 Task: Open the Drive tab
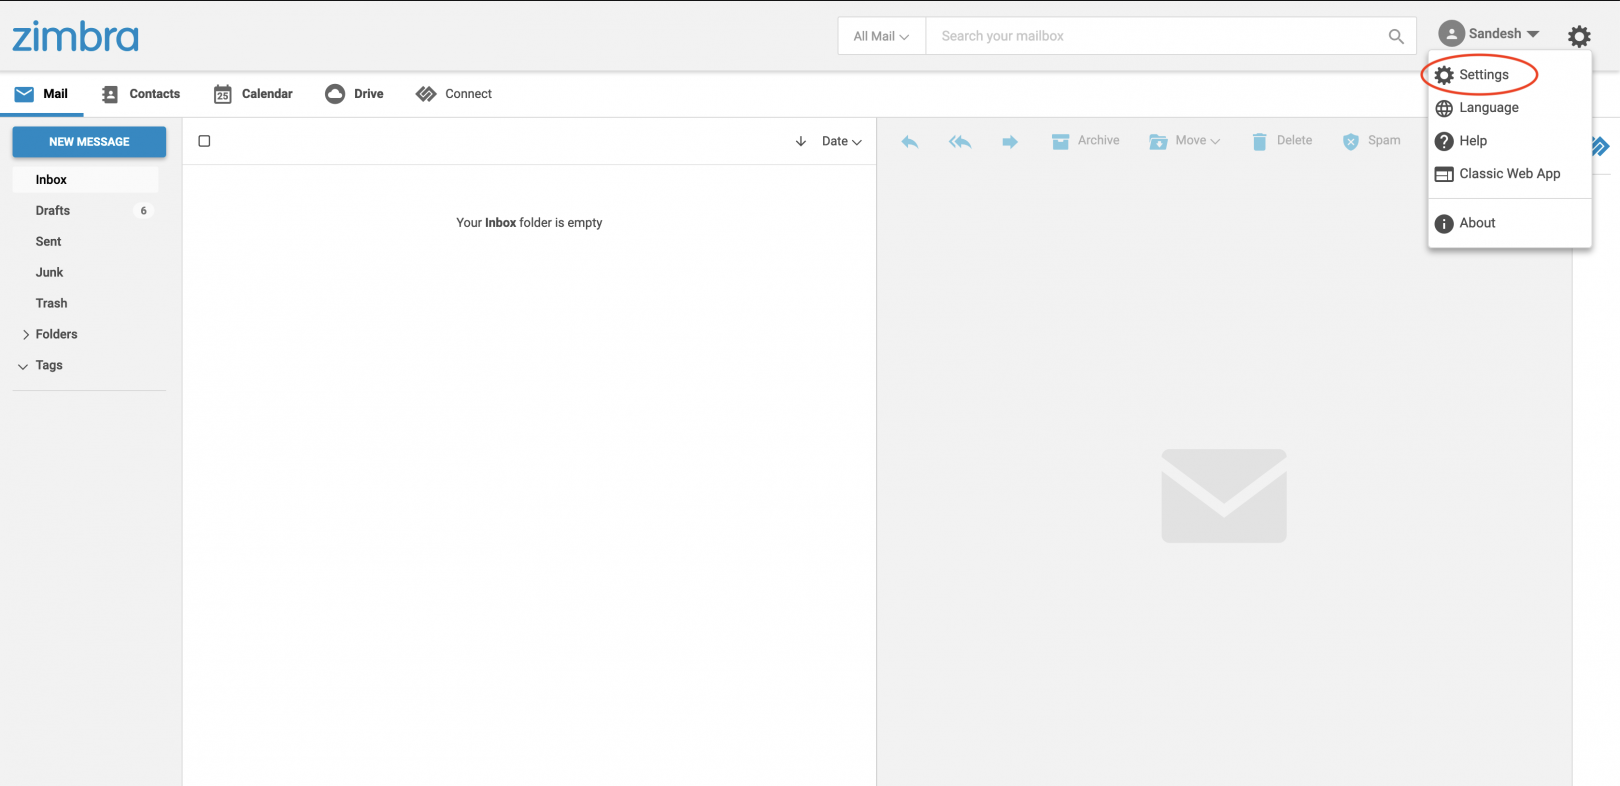click(x=354, y=94)
